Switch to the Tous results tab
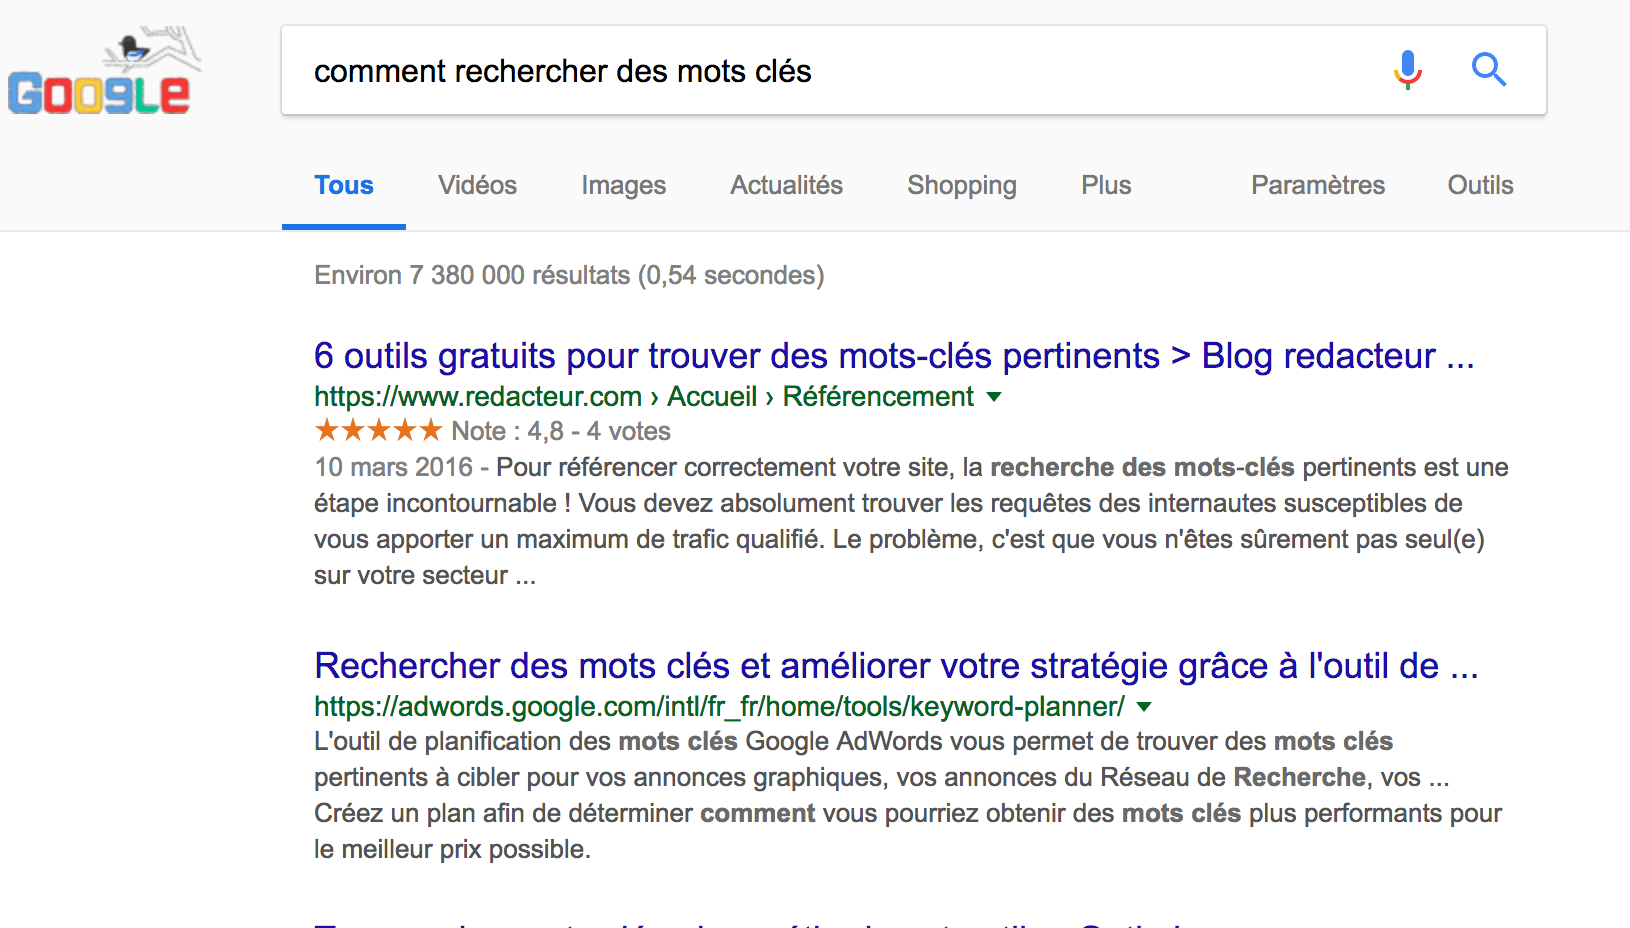 343,185
